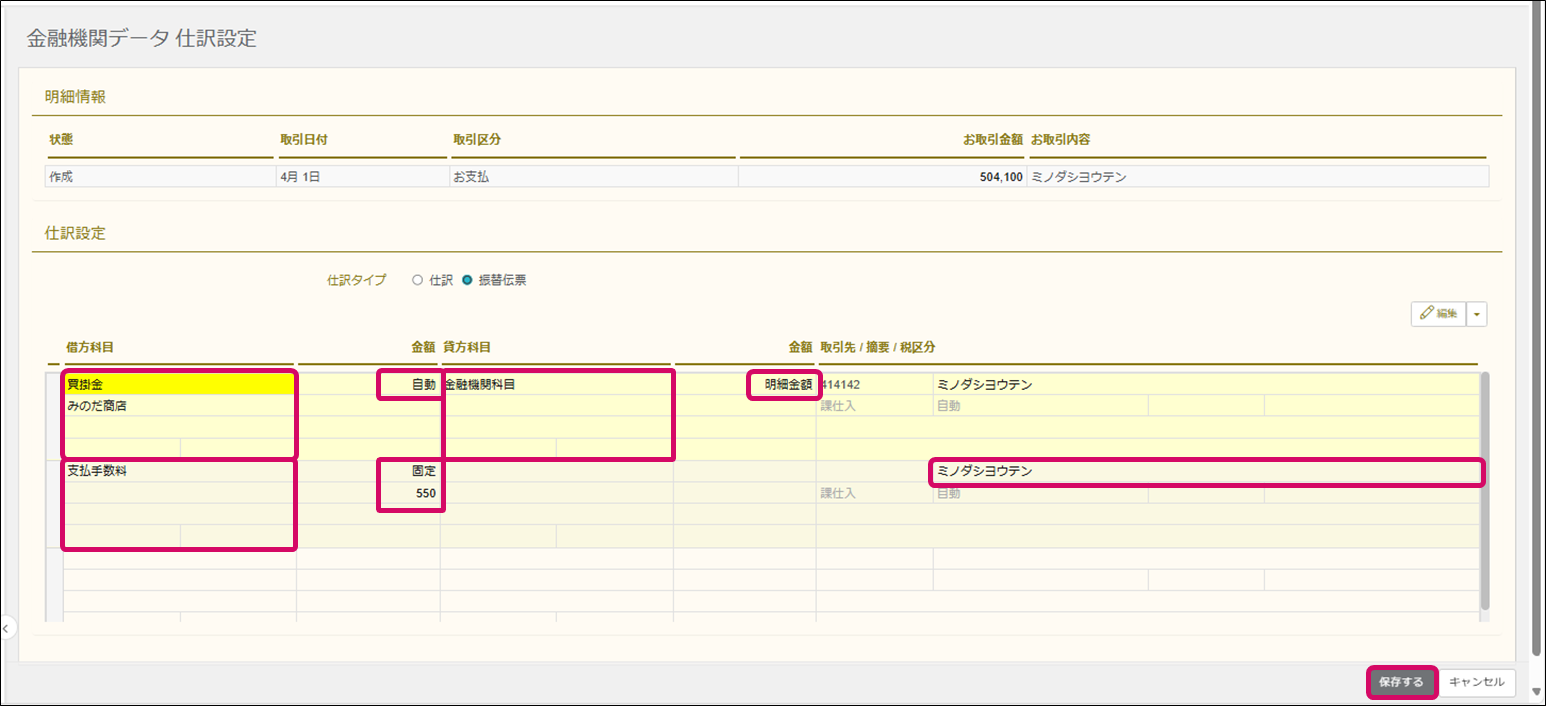Select the 仕訳 radio button

pos(418,281)
